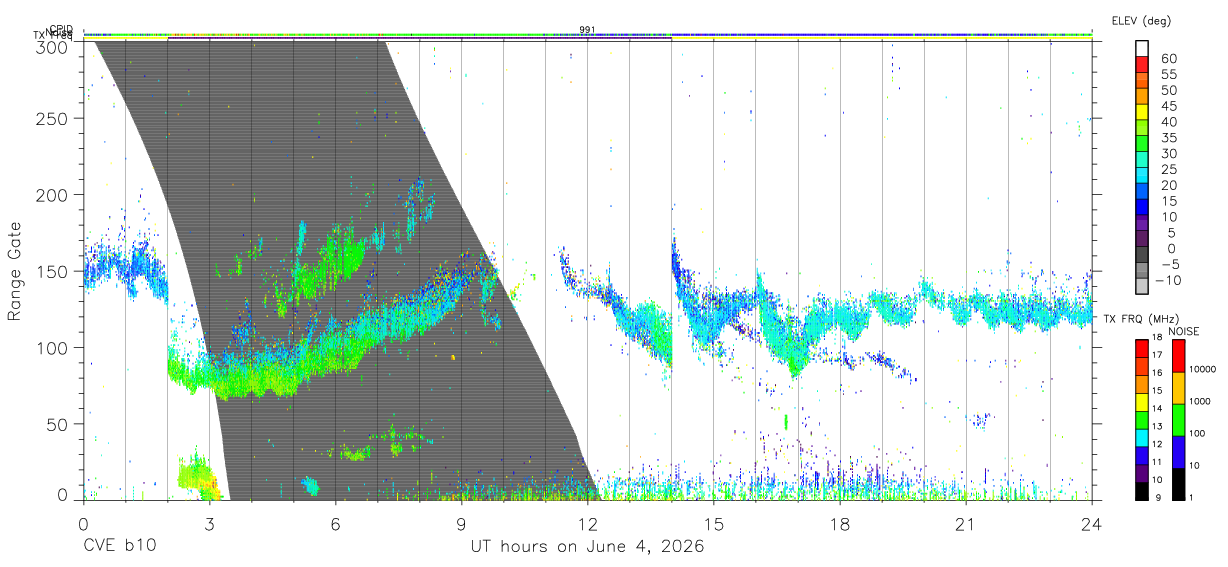Click the 20 degree ELEV scale label
Viewport: 1228px width, 567px height.
(x=1167, y=186)
